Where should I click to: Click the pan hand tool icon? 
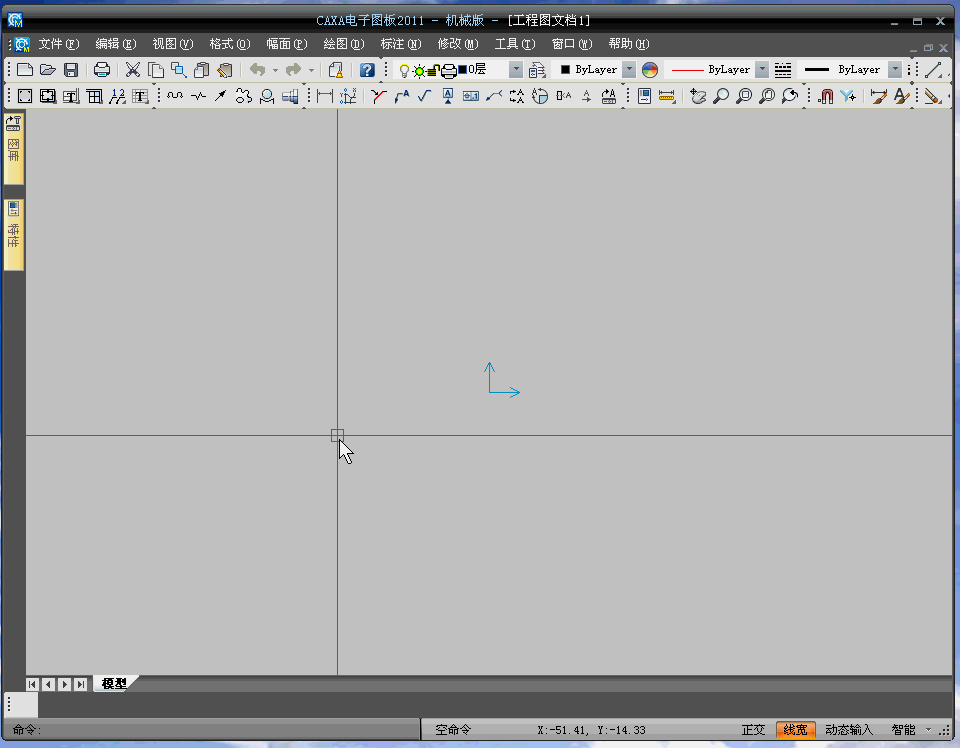point(698,96)
